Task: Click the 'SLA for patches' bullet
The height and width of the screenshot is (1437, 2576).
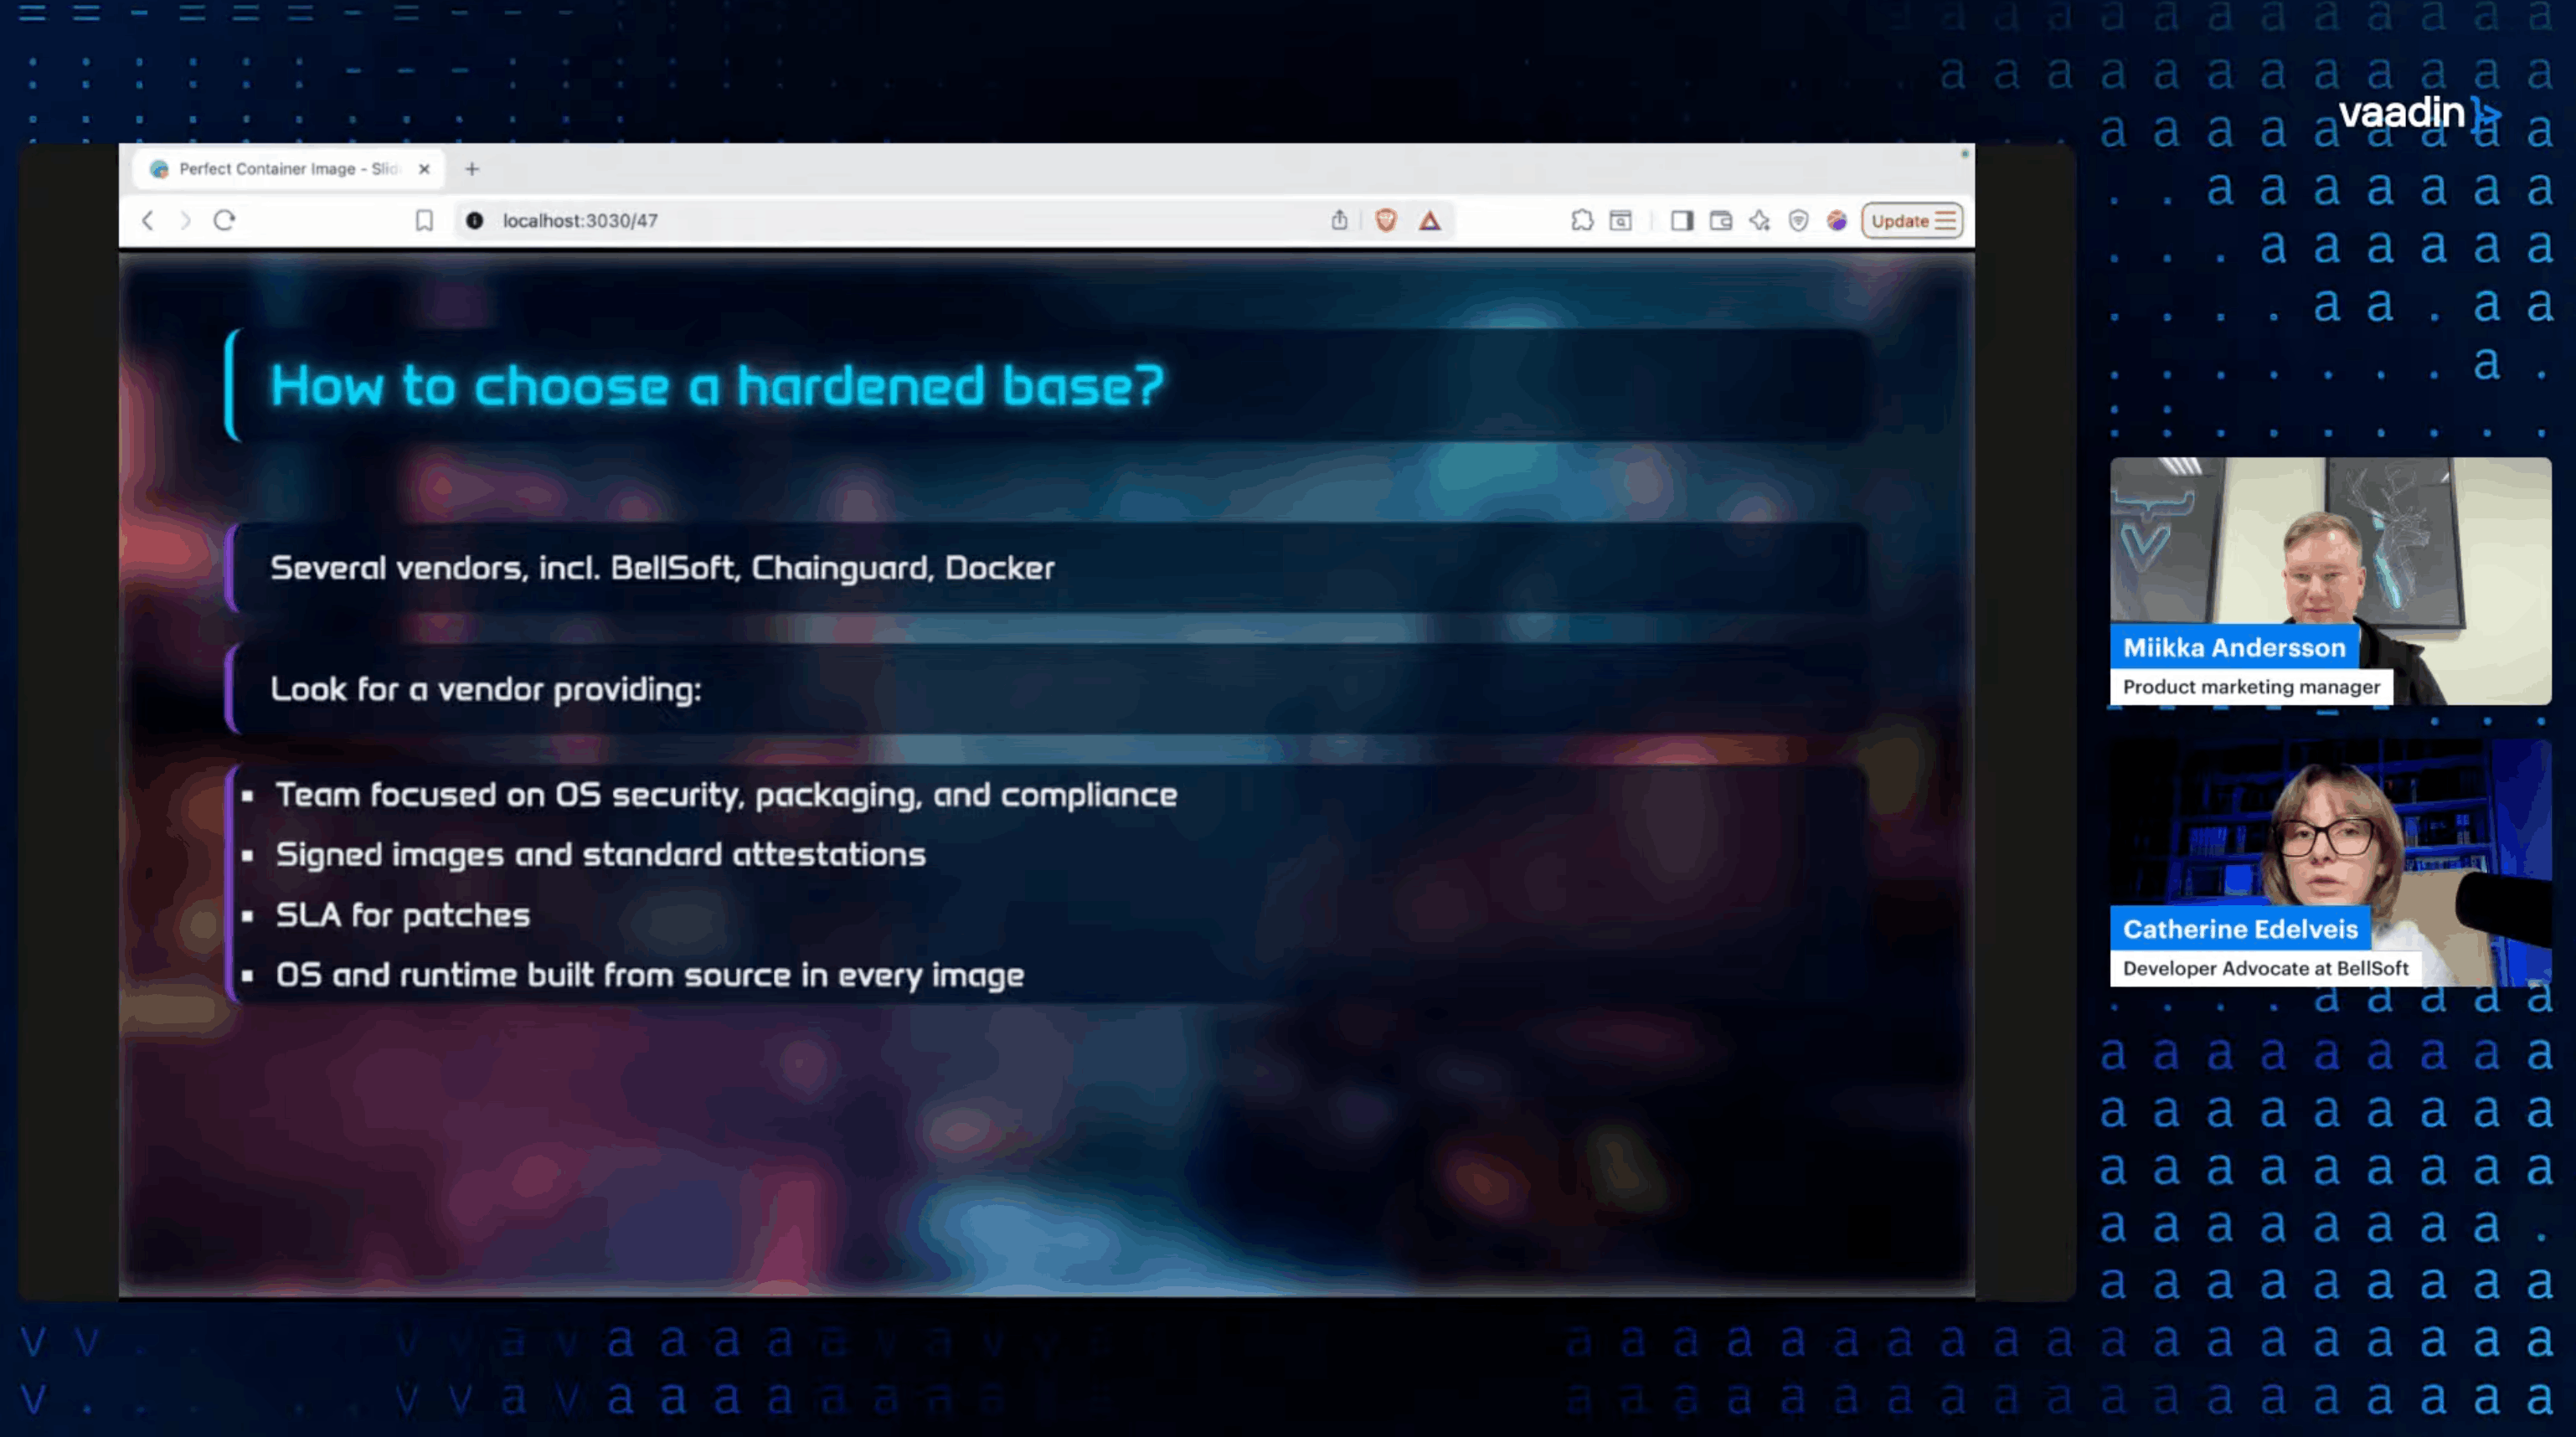Action: [402, 915]
